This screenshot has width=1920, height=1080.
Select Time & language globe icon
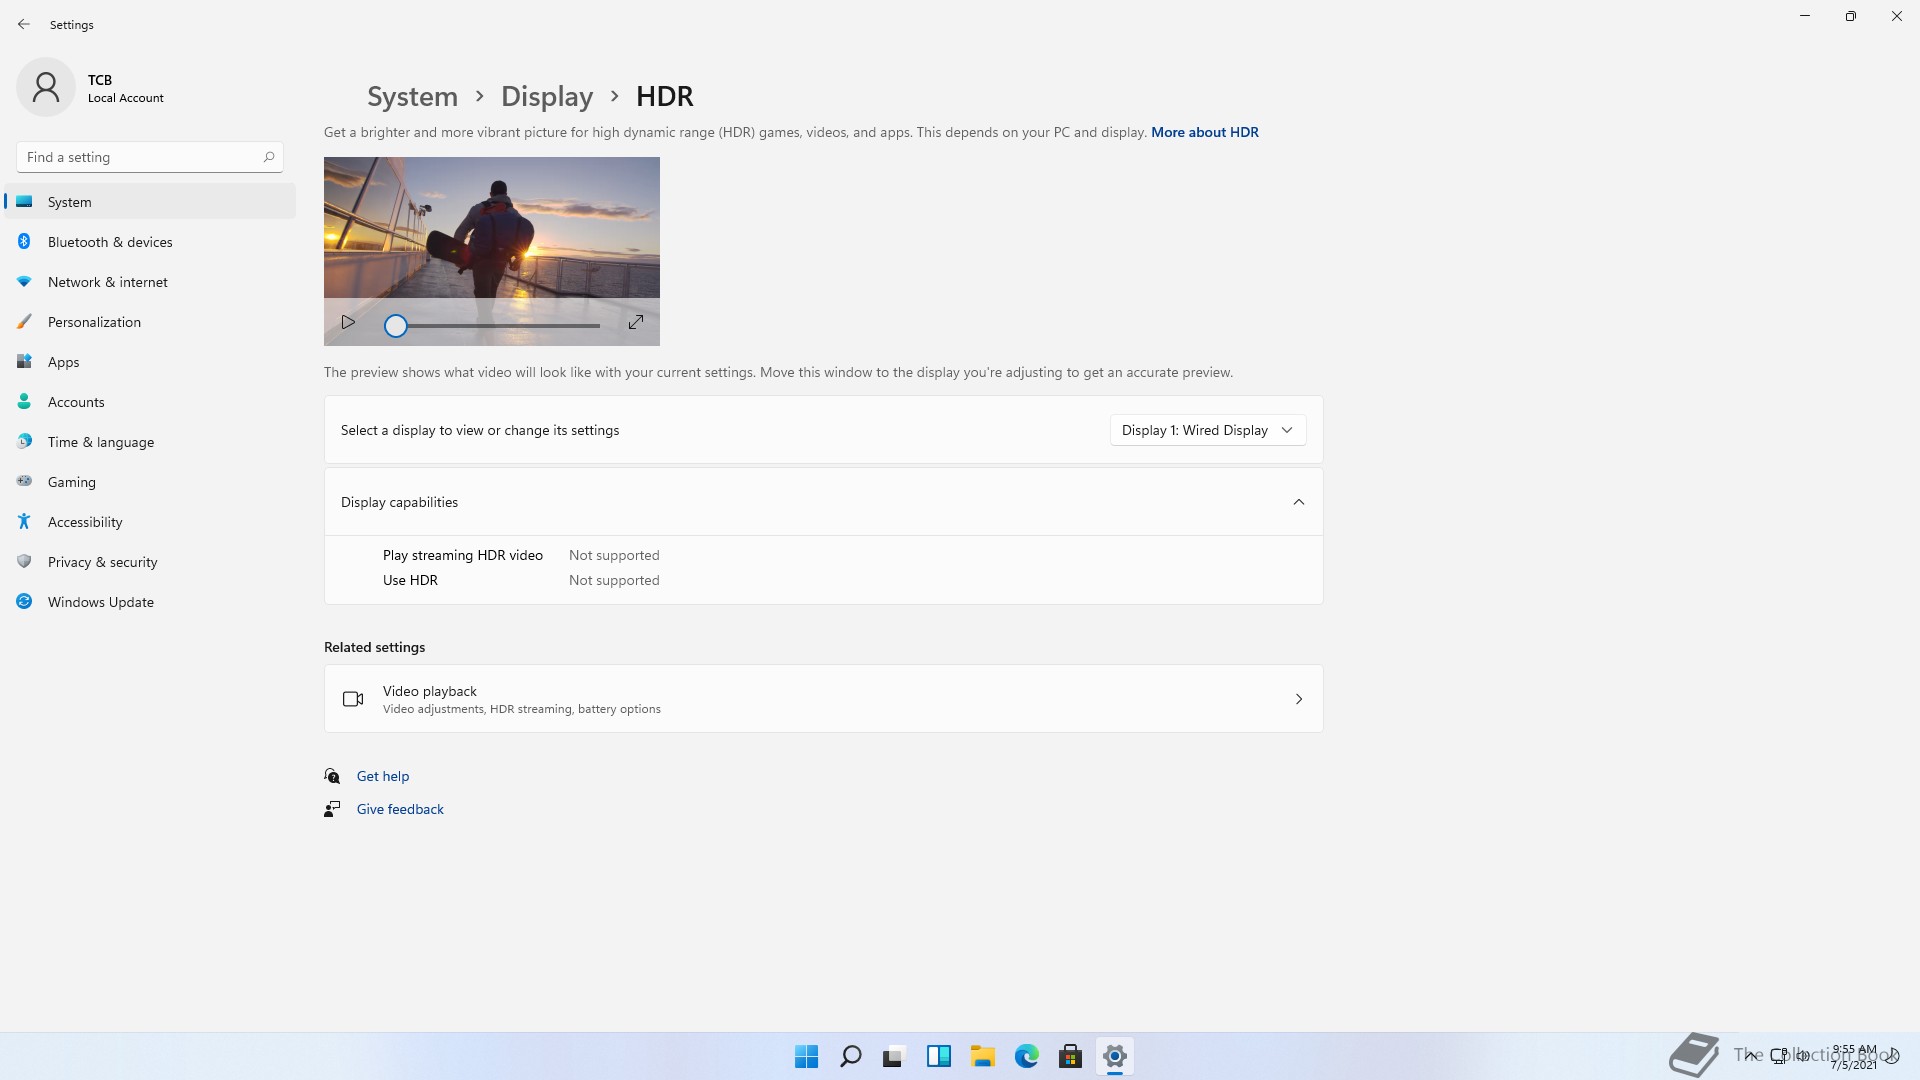(x=24, y=442)
